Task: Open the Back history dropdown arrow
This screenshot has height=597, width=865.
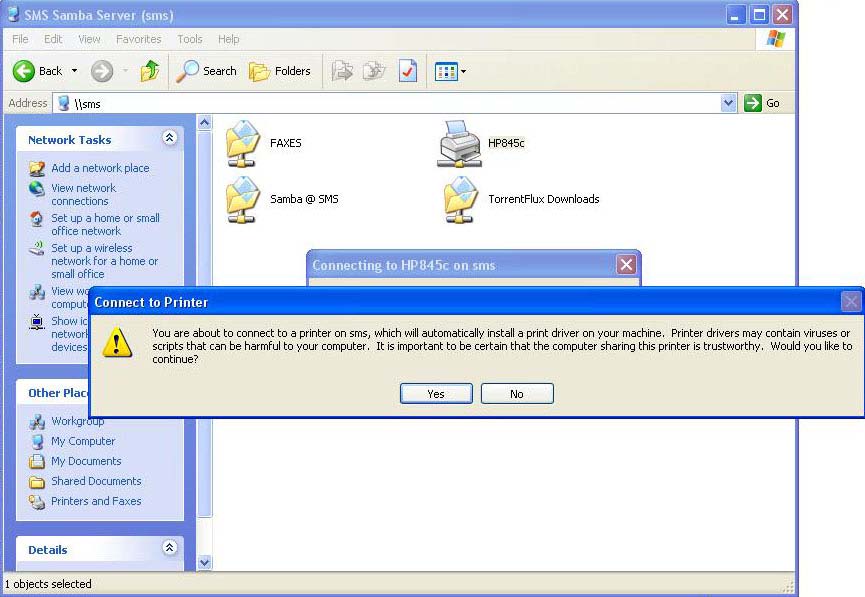Action: click(x=74, y=71)
